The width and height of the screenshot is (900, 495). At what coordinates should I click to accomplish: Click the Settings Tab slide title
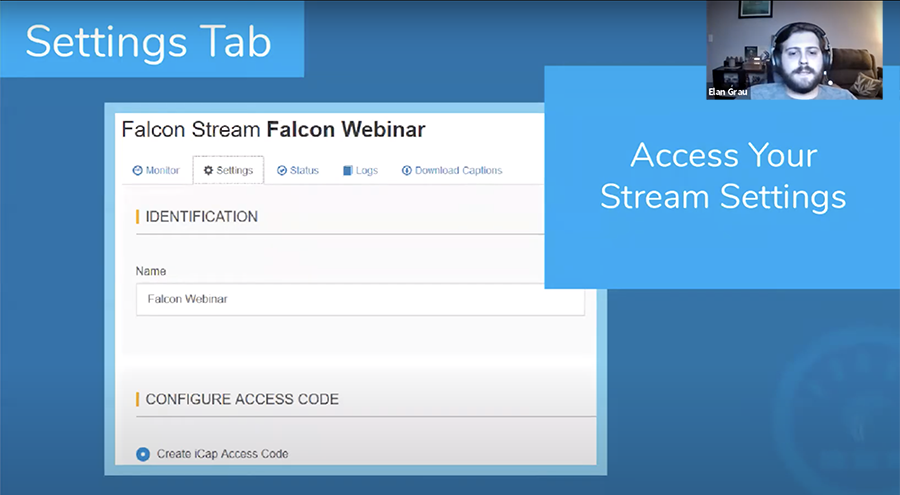point(148,40)
